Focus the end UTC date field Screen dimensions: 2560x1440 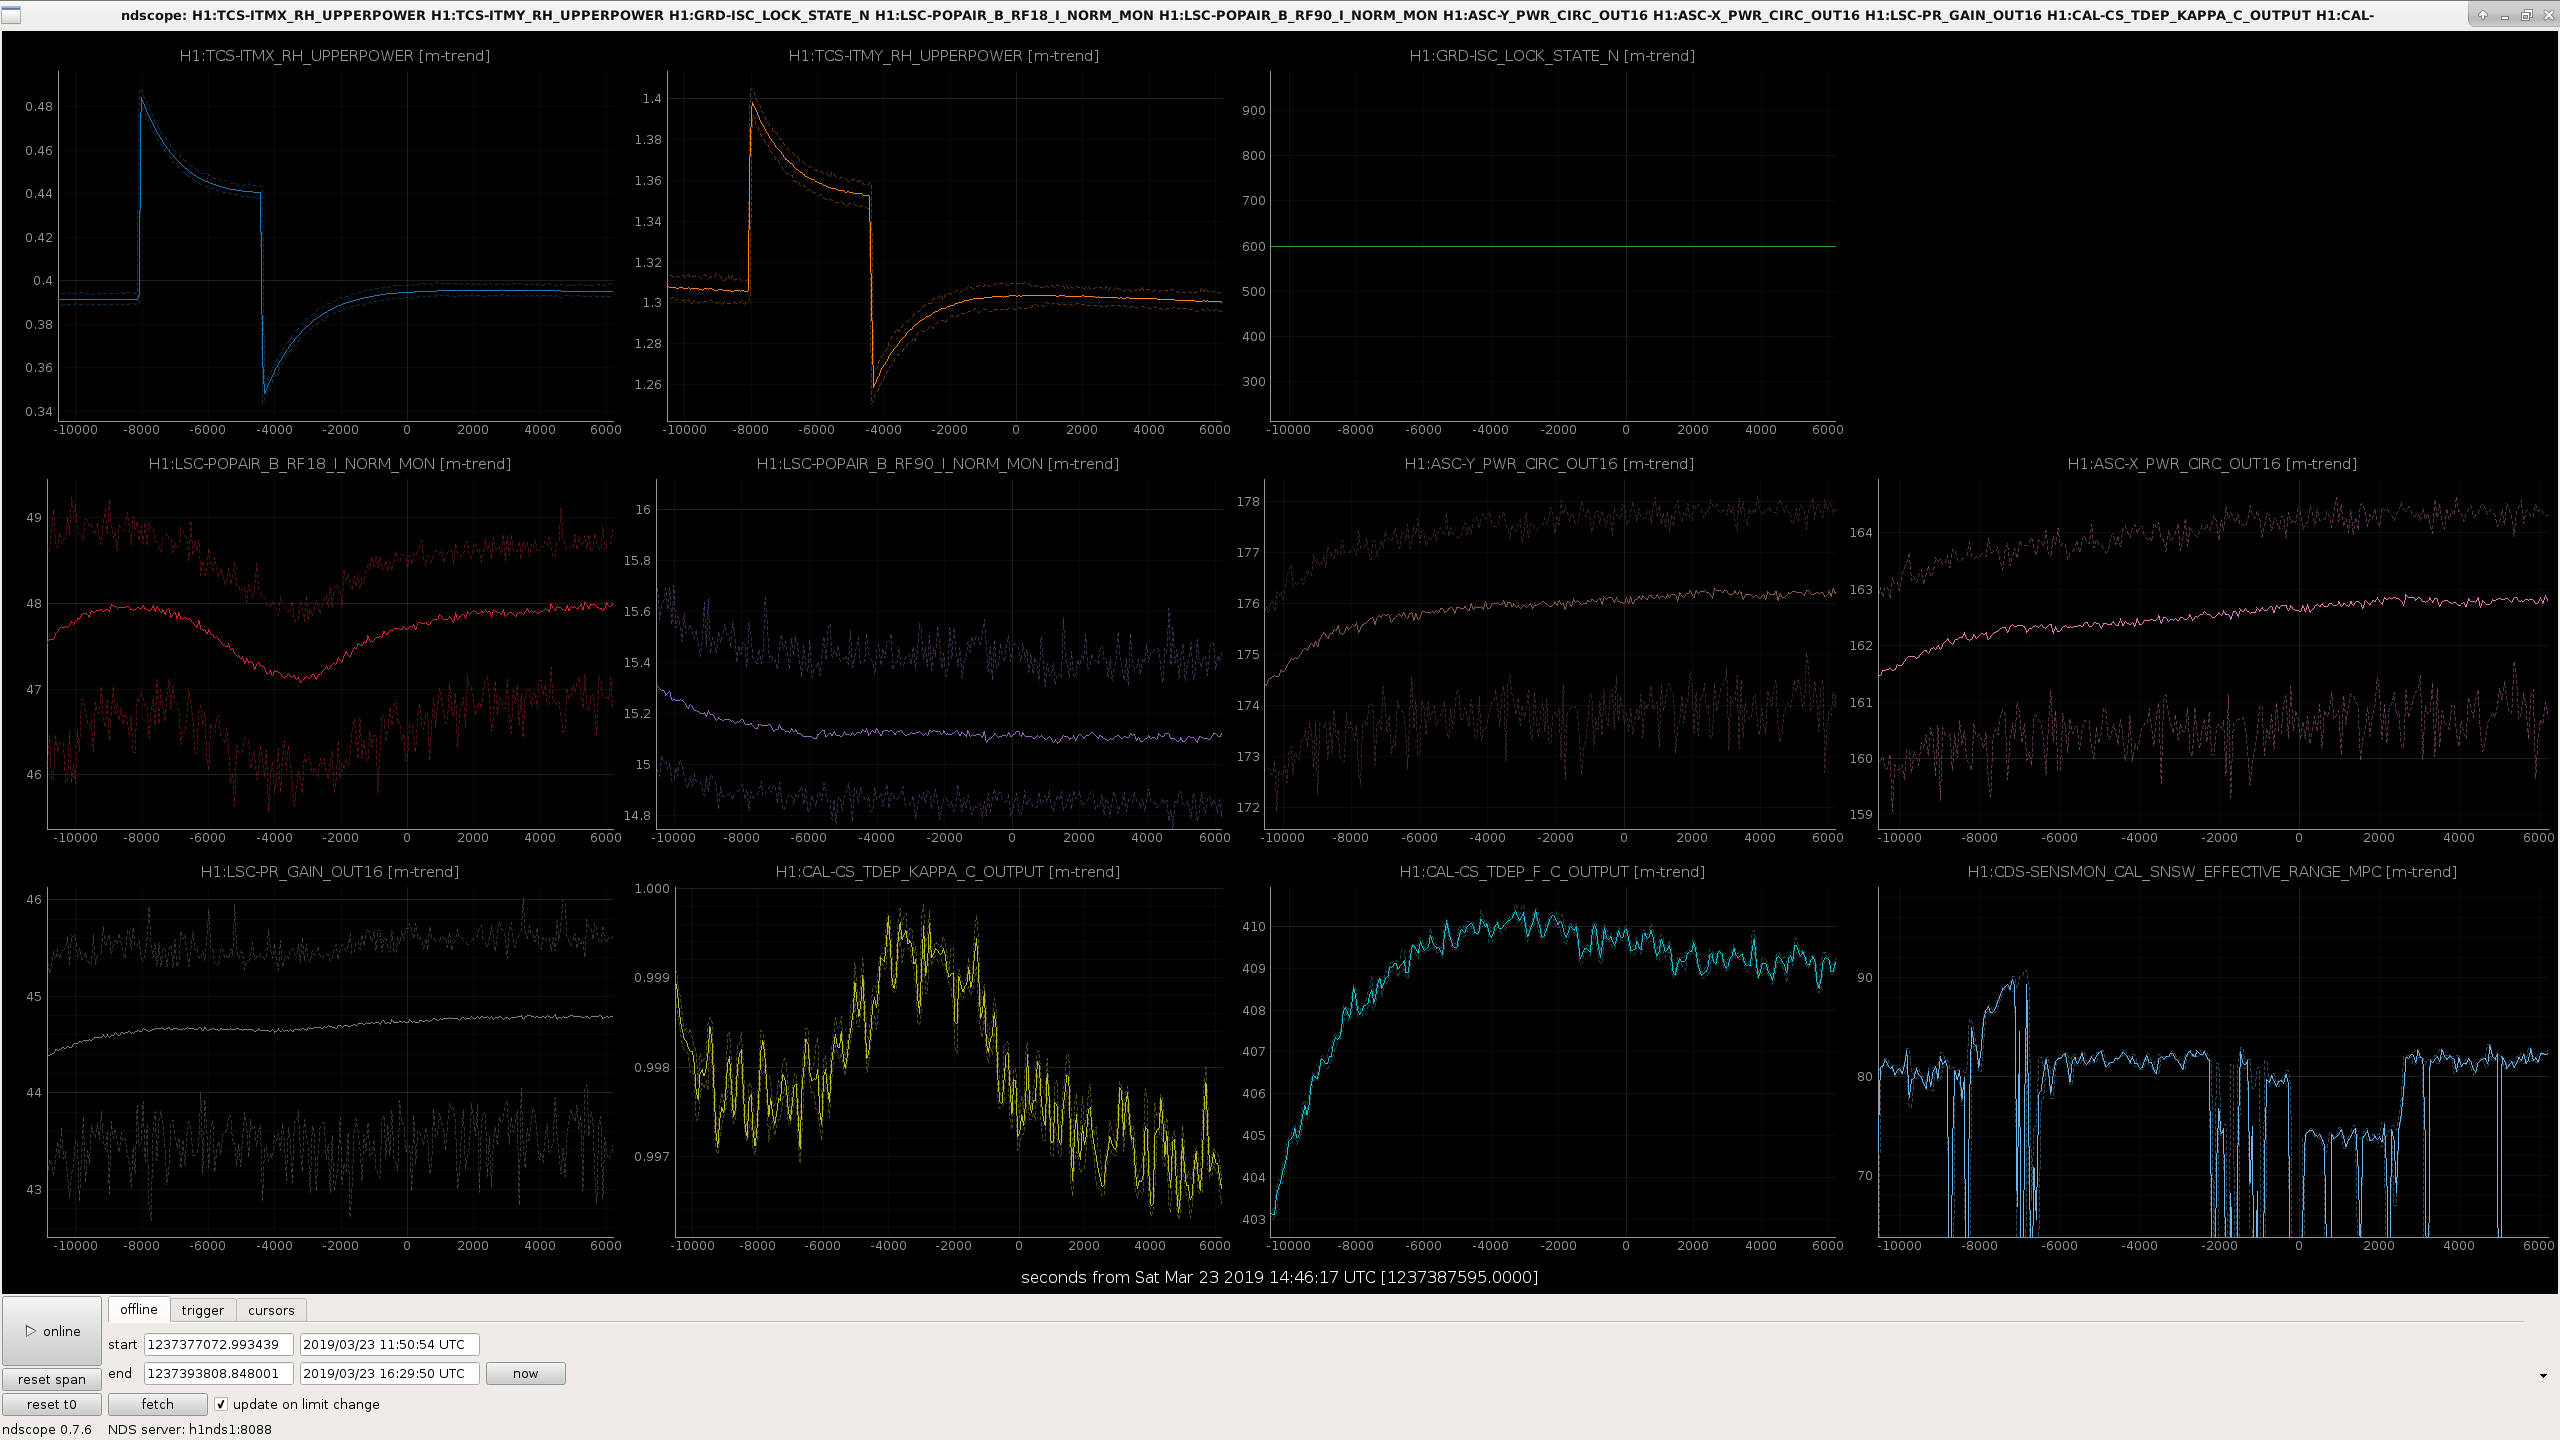[x=389, y=1373]
